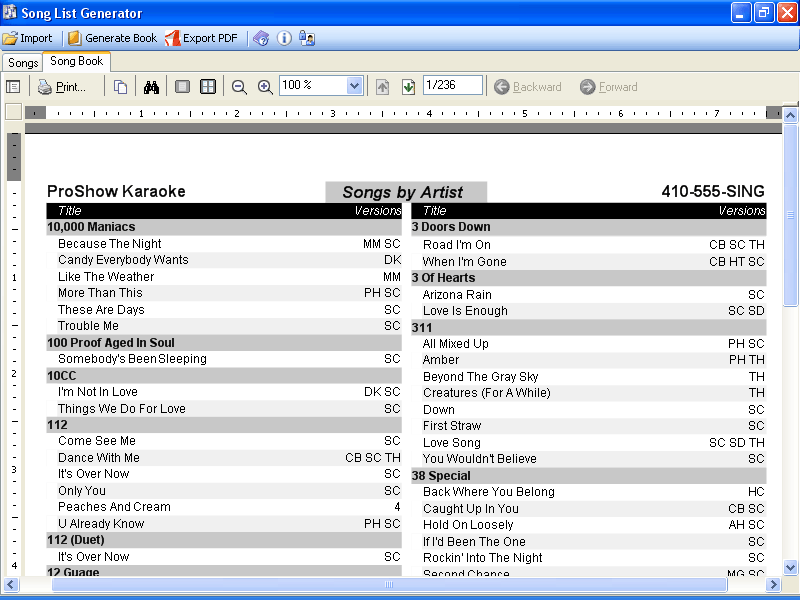Screen dimensions: 800x600
Task: Click the "410-555-SING" phone text
Action: point(713,191)
